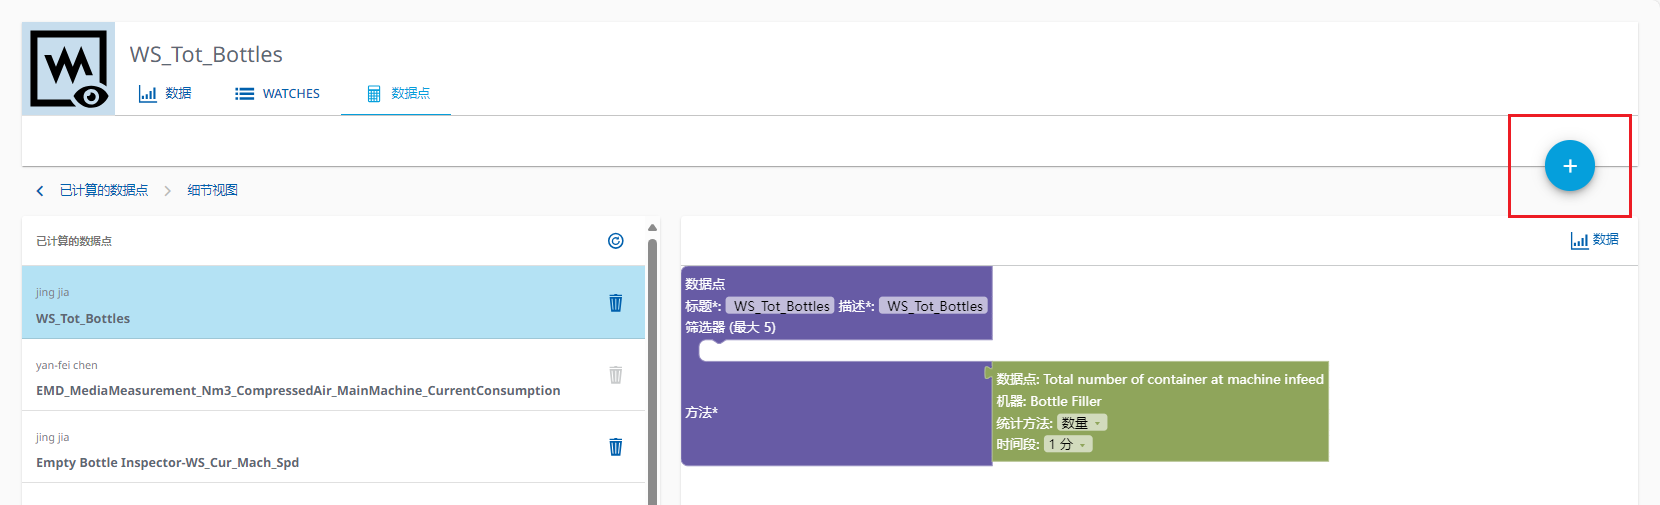Viewport: 1660px width, 505px height.
Task: Click 细节视图 breadcrumb item
Action: [x=212, y=191]
